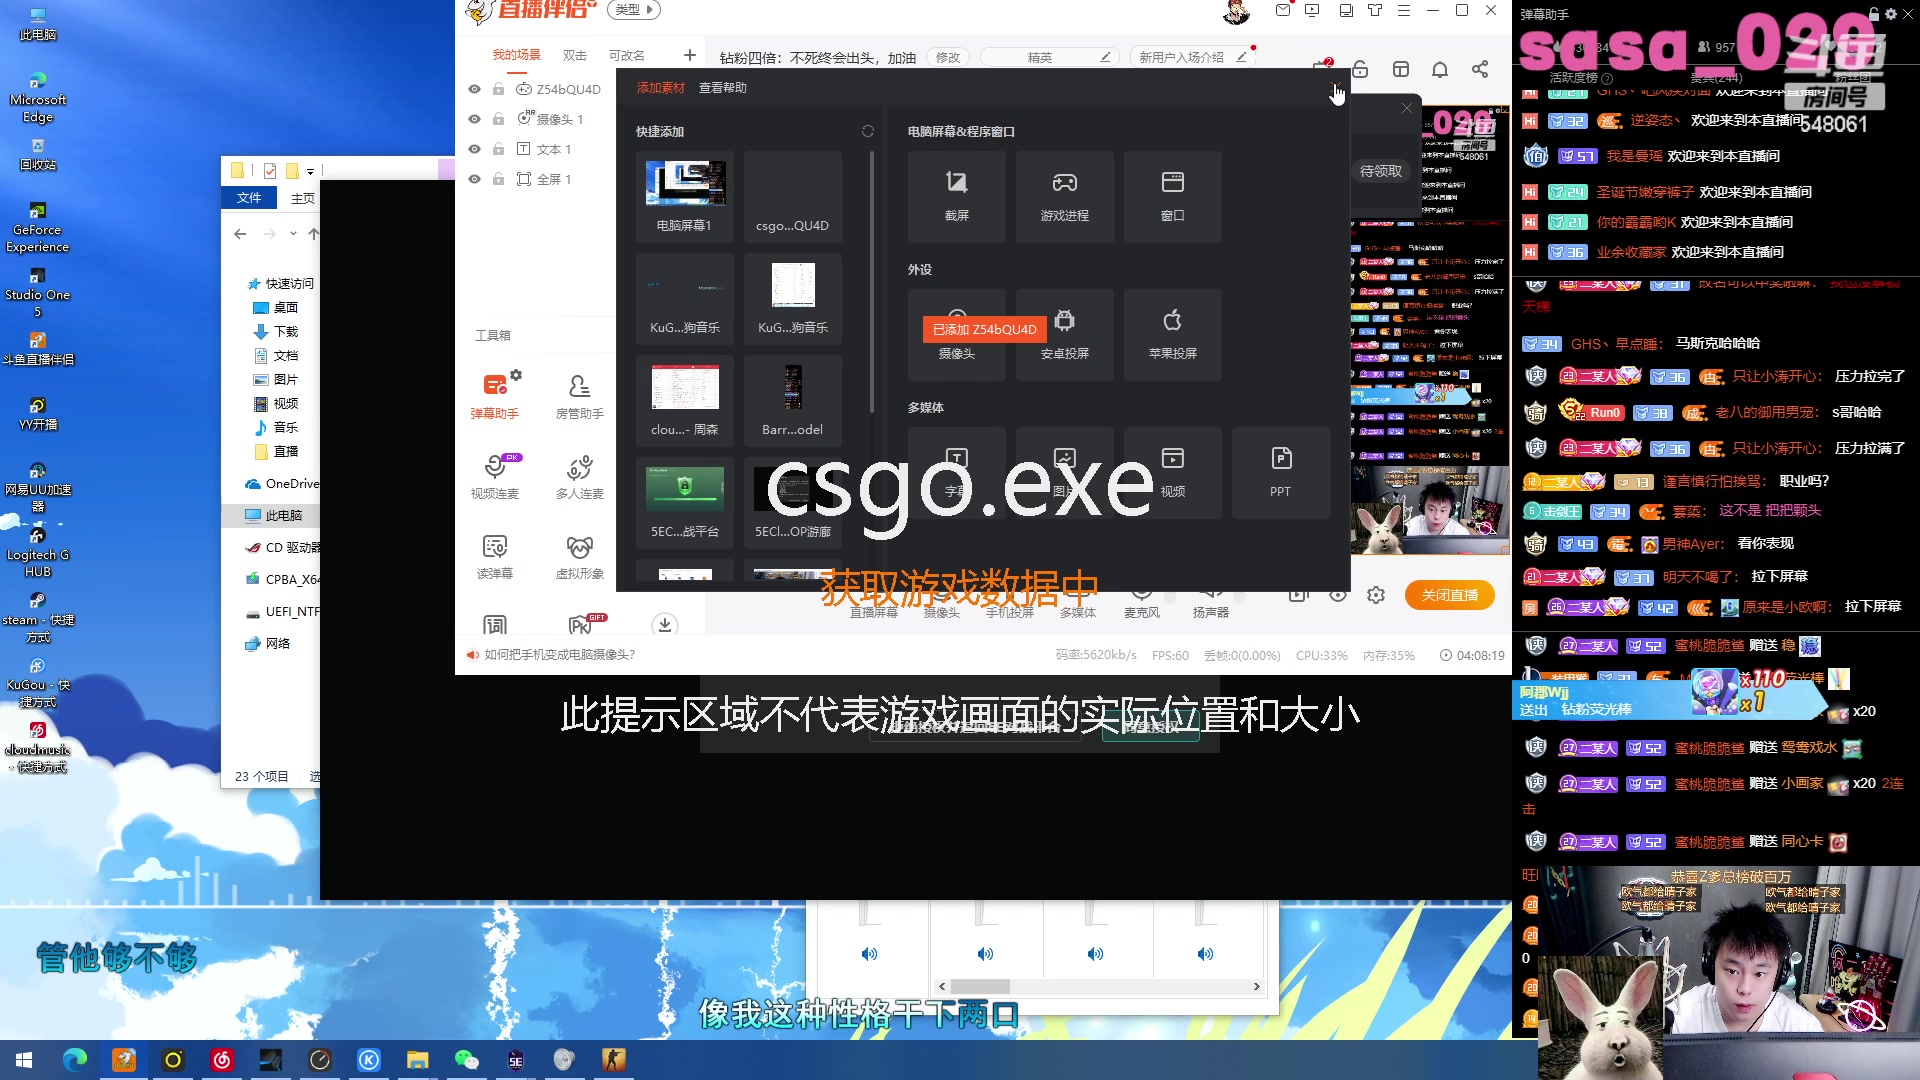This screenshot has height=1080, width=1920.
Task: Switch to 双击 scene tab
Action: click(575, 55)
